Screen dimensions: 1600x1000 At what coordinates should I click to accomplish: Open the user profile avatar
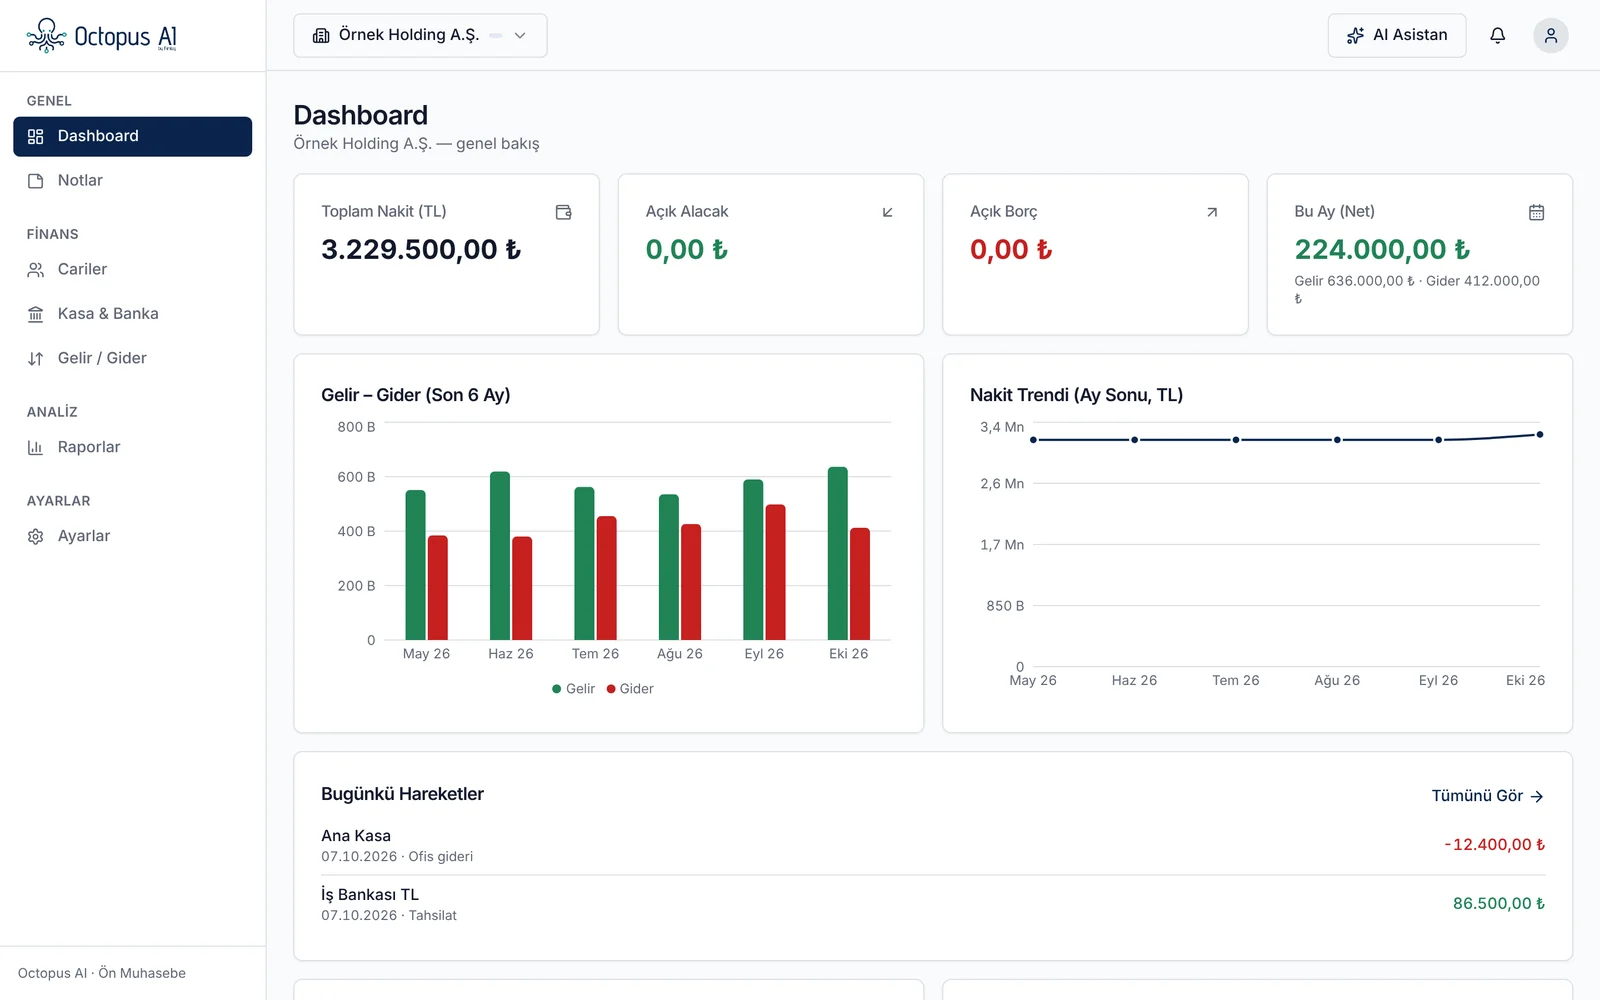point(1550,36)
